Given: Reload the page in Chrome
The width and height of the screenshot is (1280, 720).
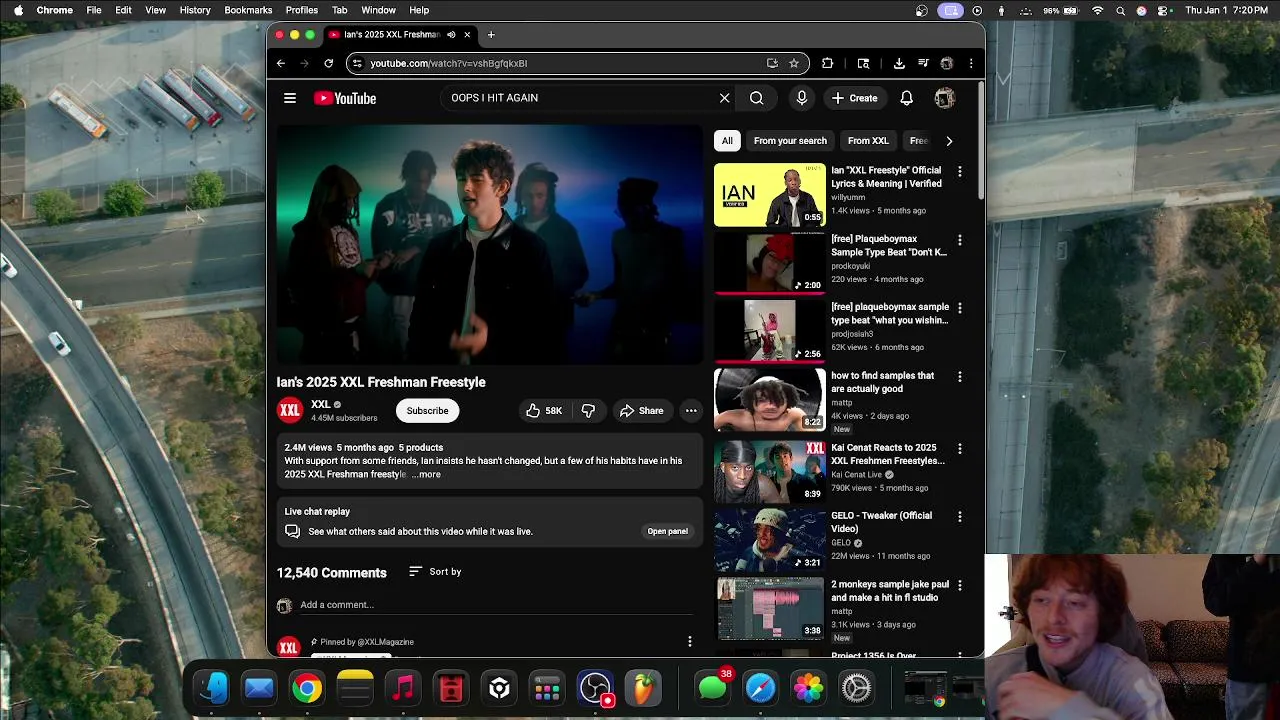Looking at the screenshot, I should click(x=328, y=63).
